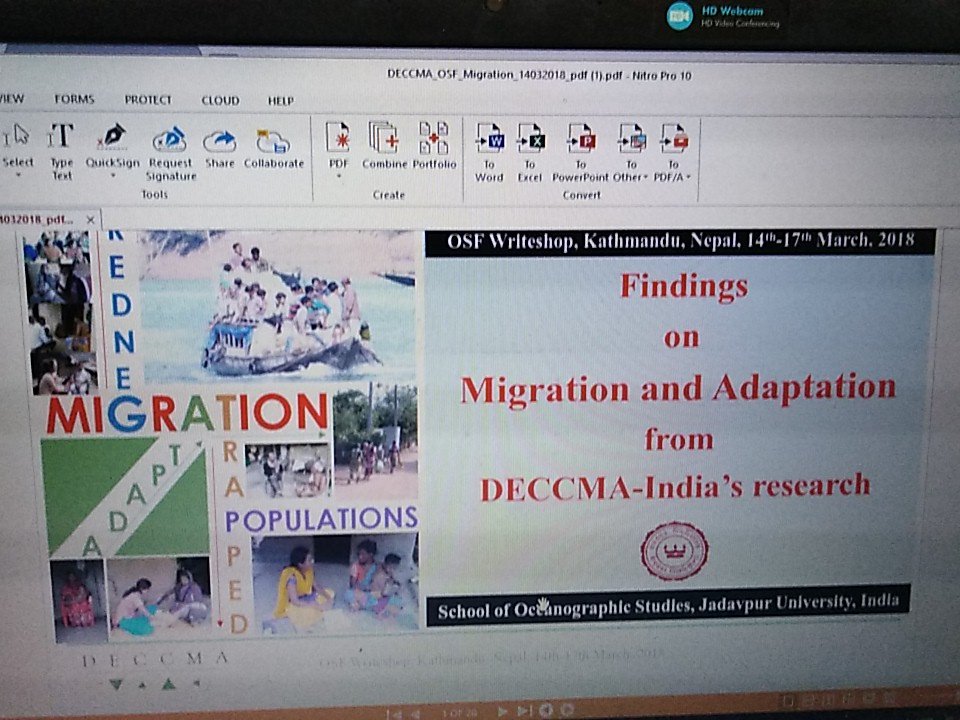This screenshot has width=960, height=720.
Task: Click the 'Tools' group label
Action: point(154,194)
